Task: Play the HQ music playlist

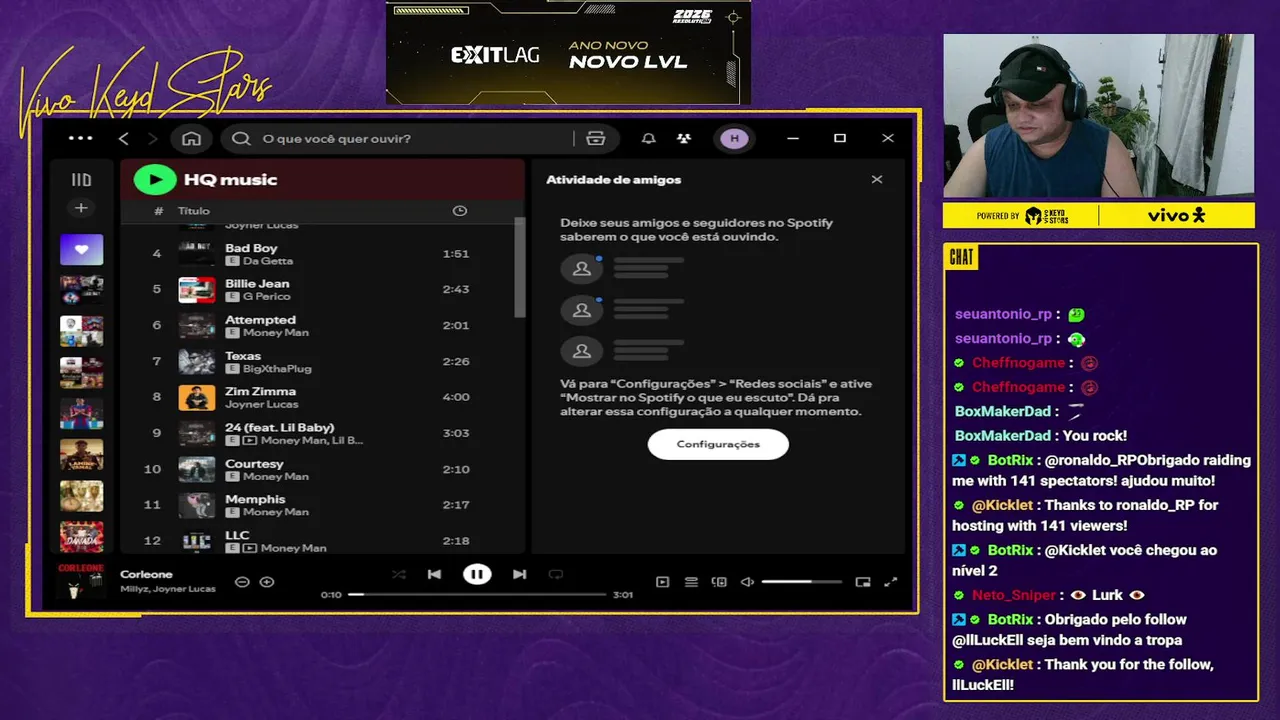Action: [x=154, y=180]
